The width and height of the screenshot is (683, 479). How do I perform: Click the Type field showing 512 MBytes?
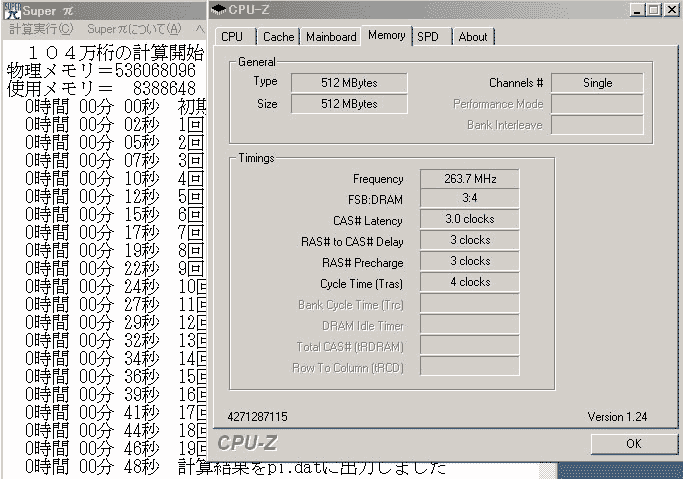[349, 83]
